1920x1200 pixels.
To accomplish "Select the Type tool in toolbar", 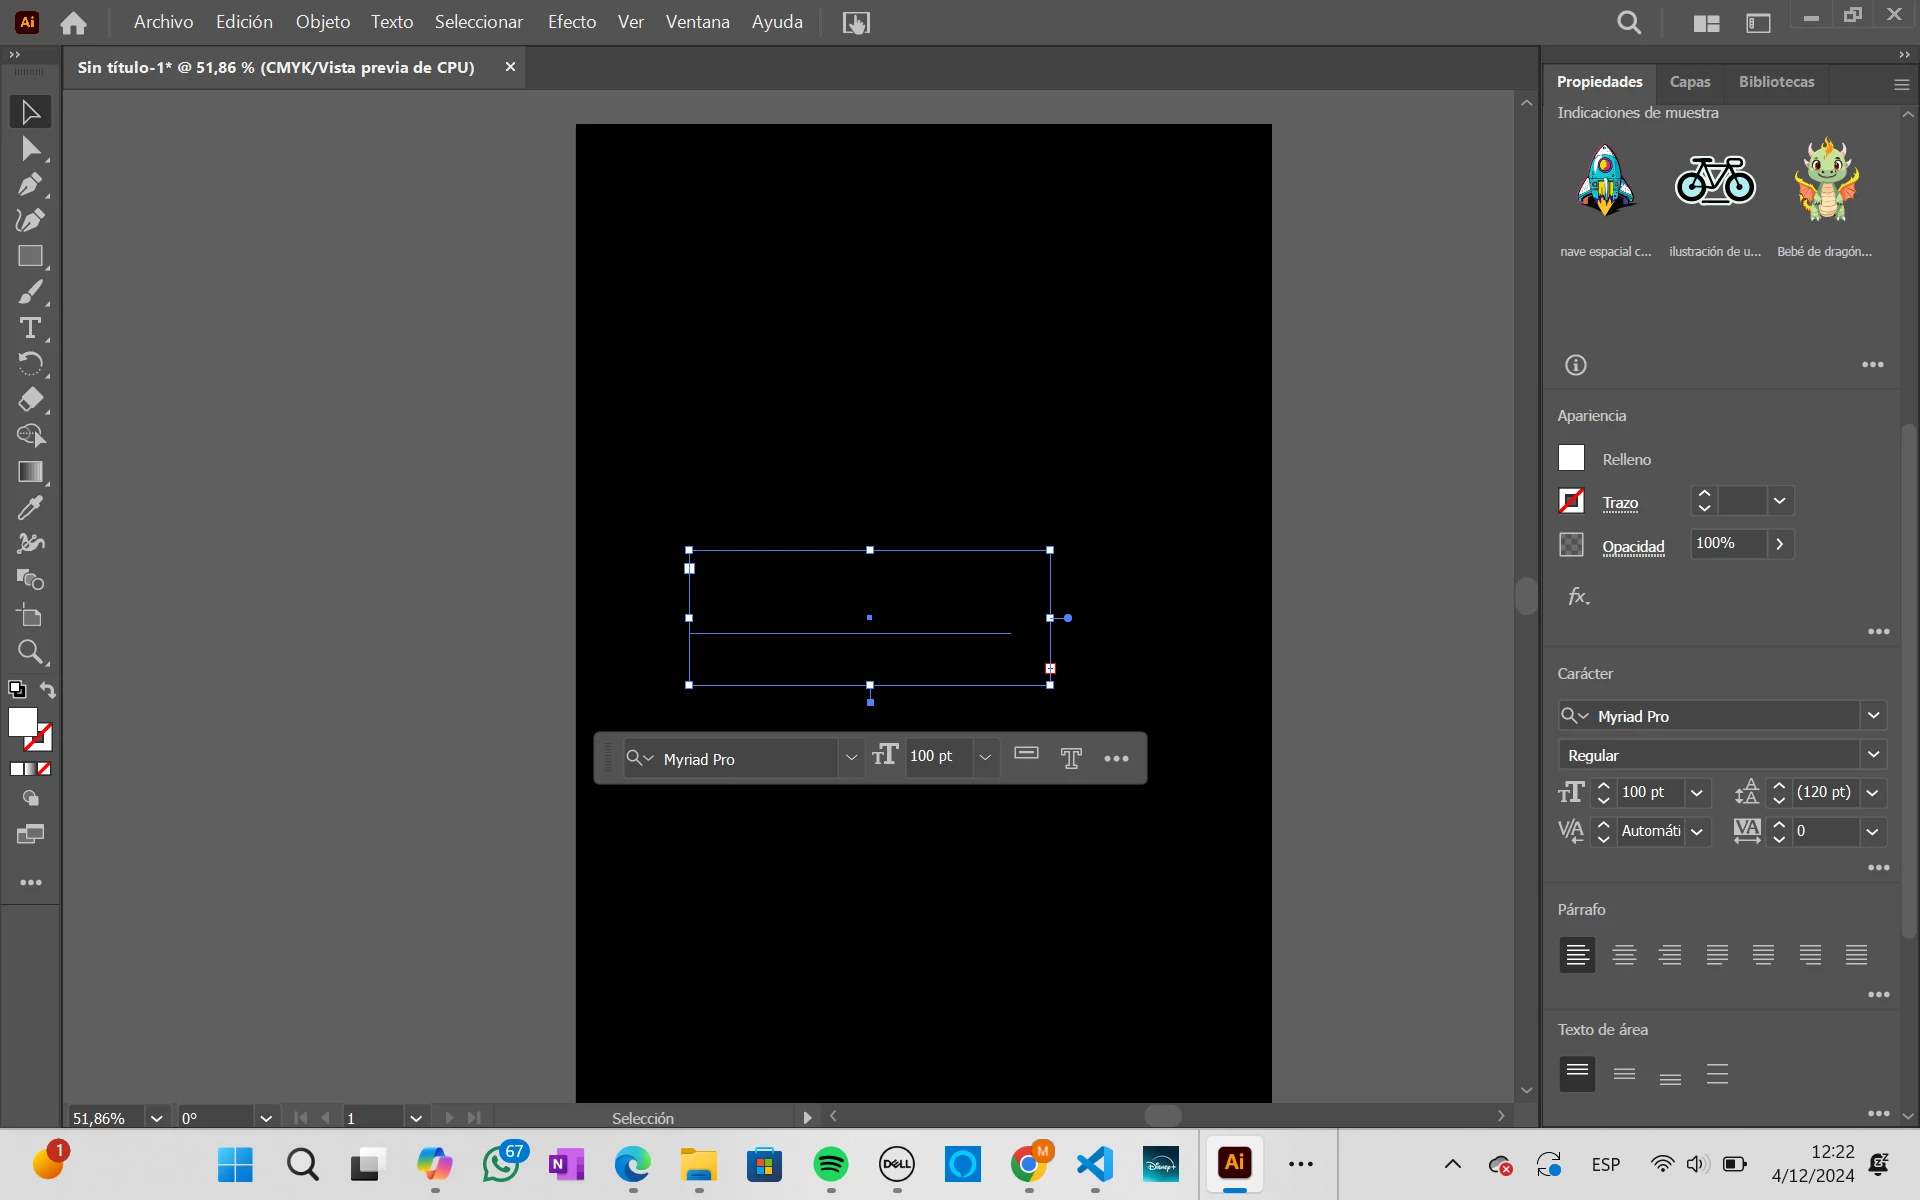I will [x=30, y=328].
